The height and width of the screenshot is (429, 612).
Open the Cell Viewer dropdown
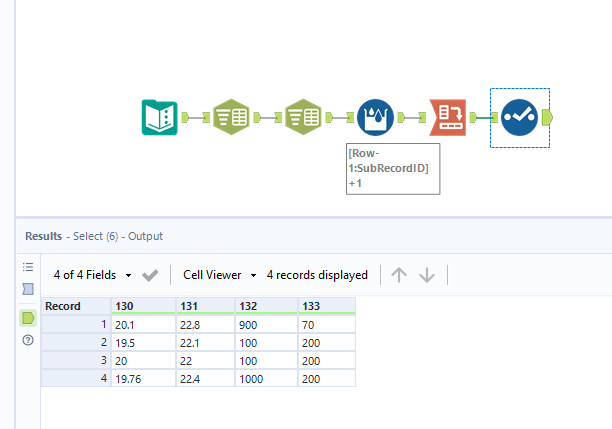click(x=220, y=275)
